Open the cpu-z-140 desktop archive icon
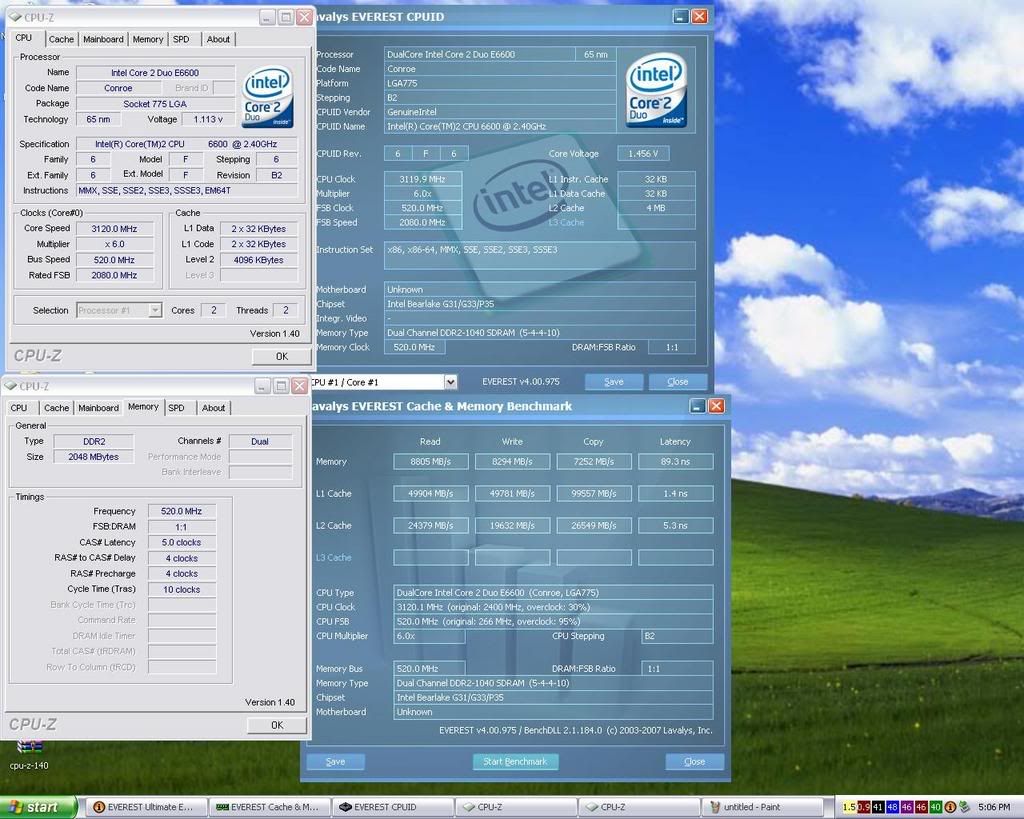Viewport: 1024px width, 819px height. pos(30,748)
